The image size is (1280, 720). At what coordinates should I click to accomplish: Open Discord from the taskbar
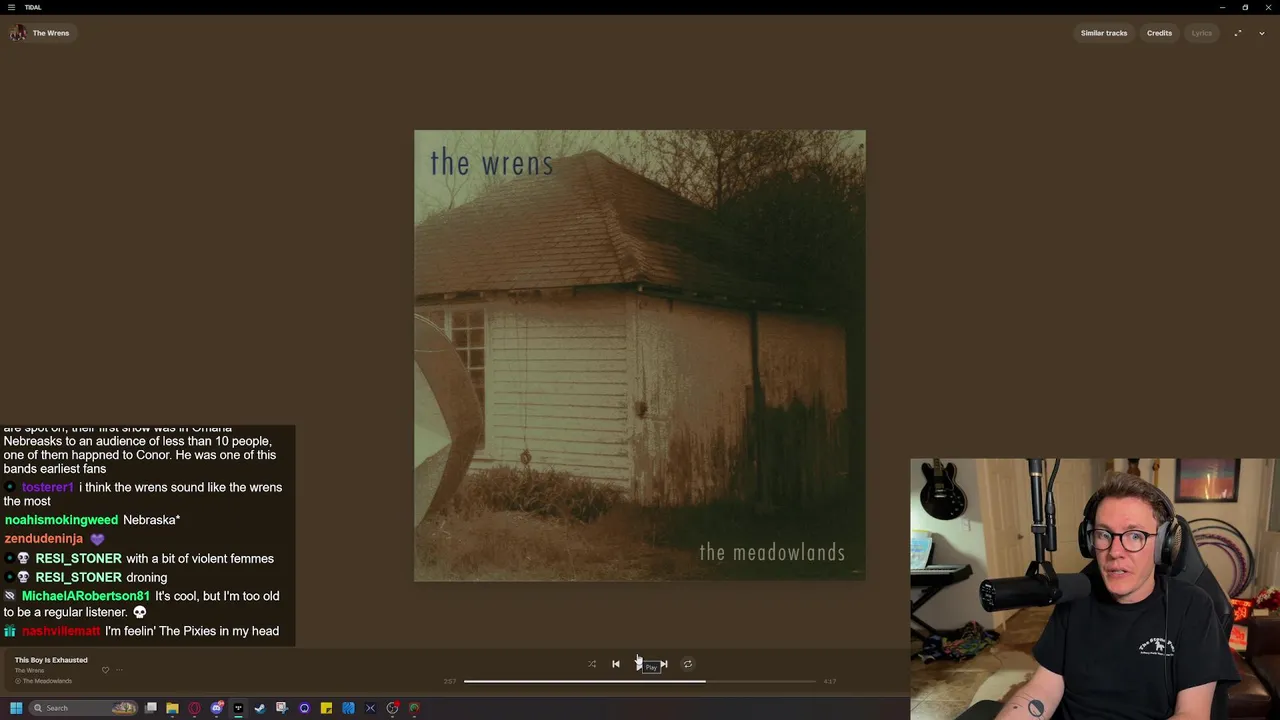(216, 708)
